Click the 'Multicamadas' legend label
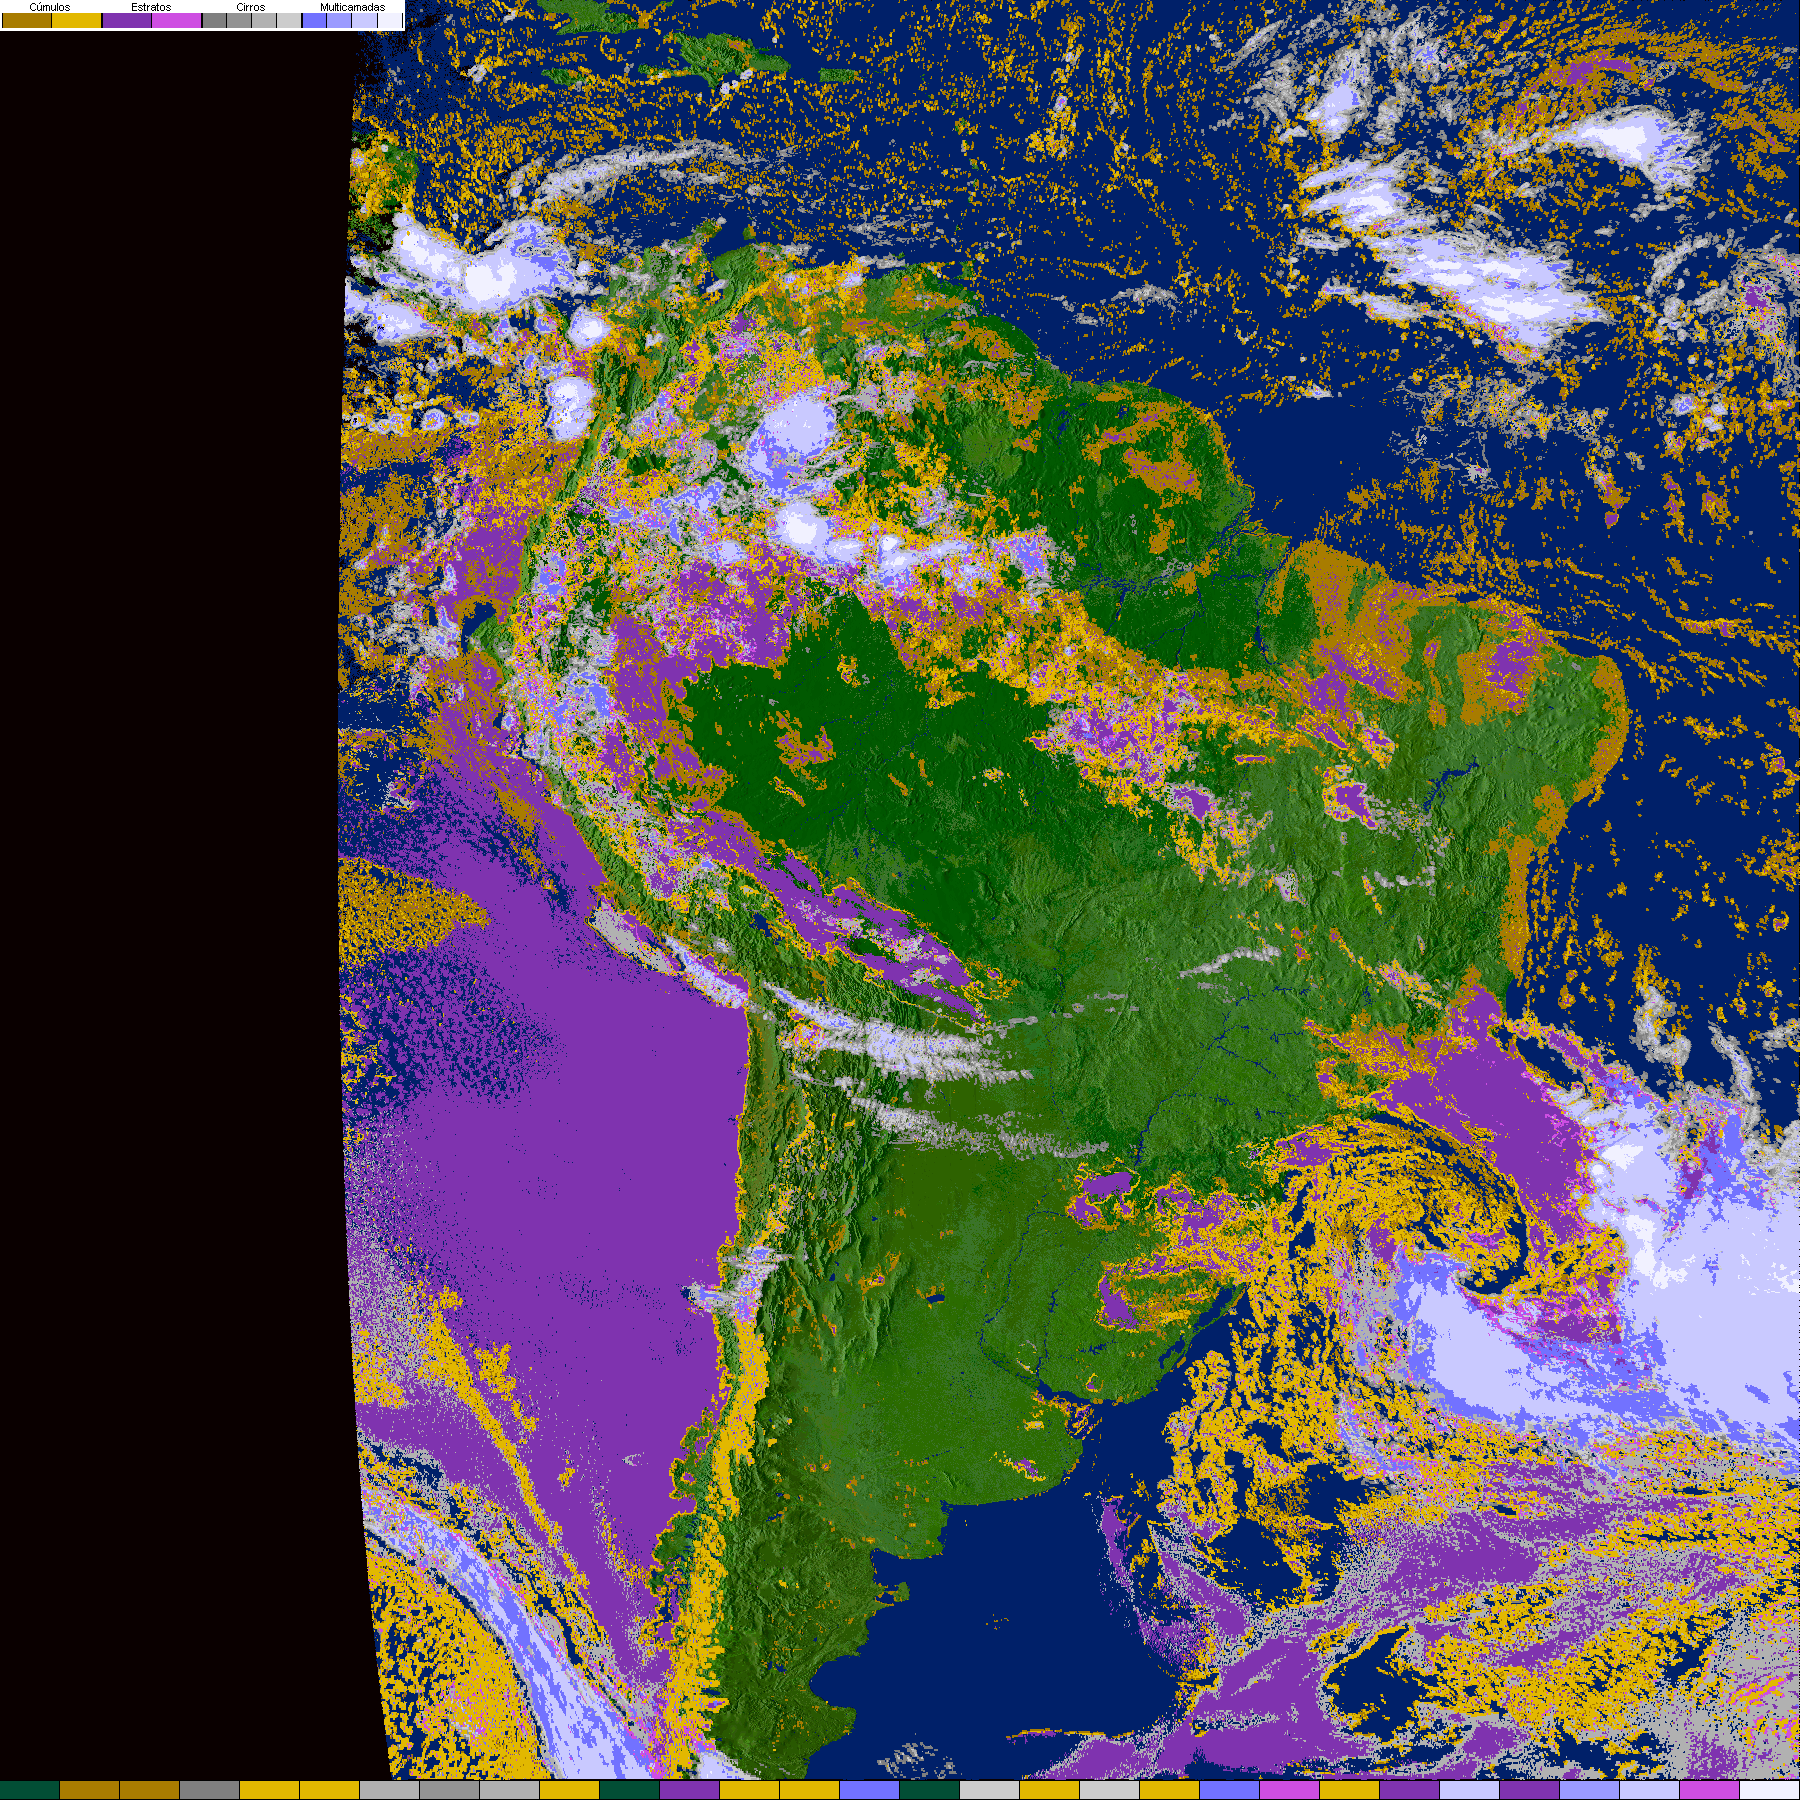Viewport: 1800px width, 1800px height. click(353, 7)
